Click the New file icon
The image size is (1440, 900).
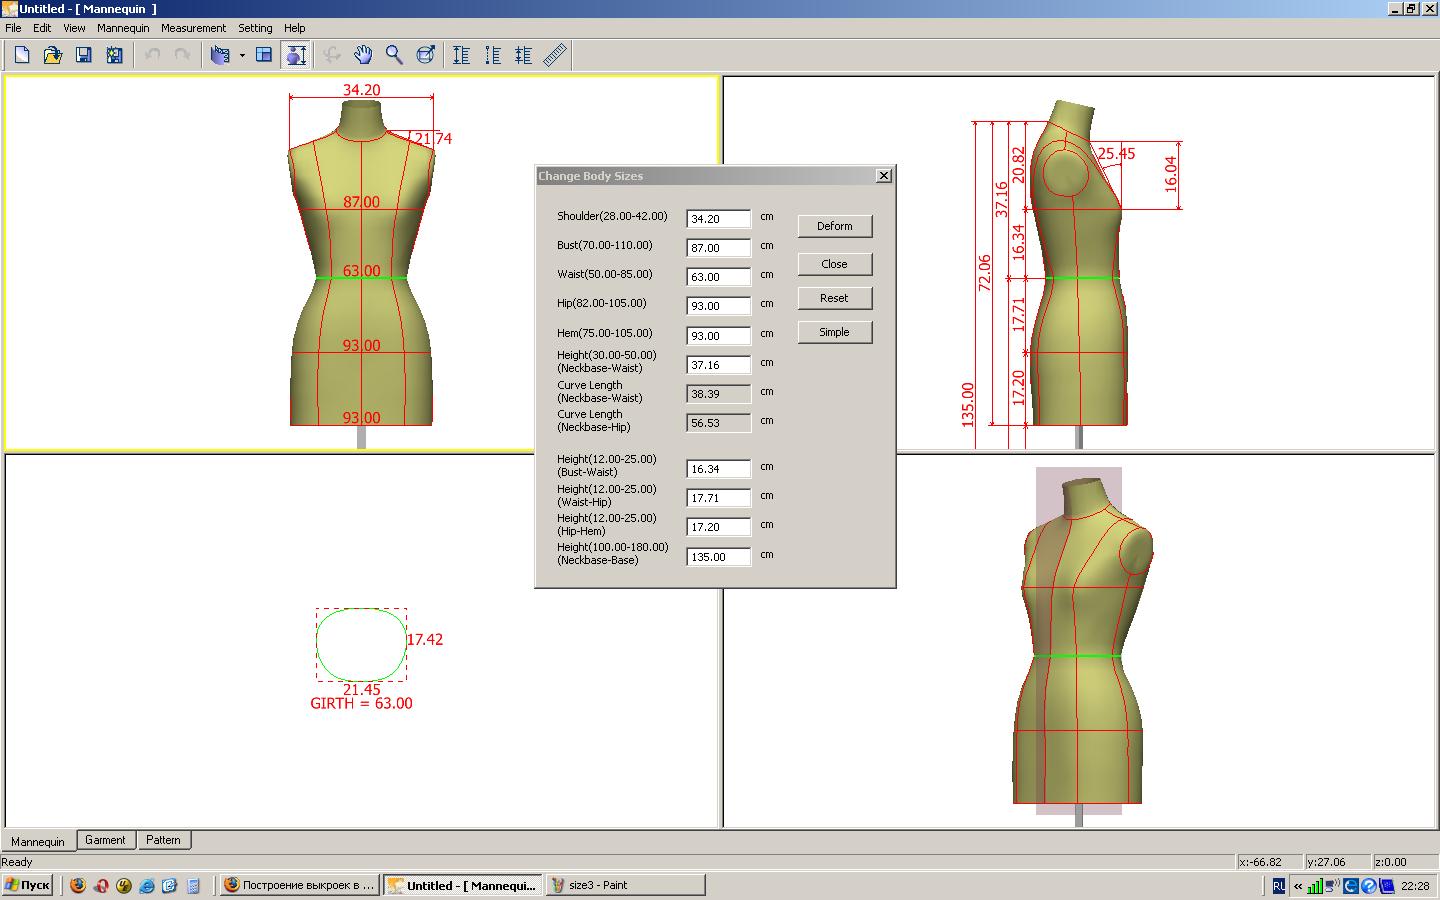(22, 55)
